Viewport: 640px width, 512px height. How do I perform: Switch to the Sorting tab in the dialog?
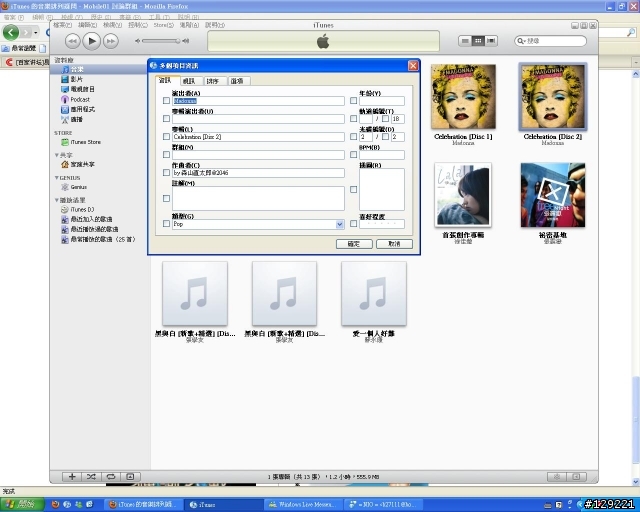pos(214,81)
